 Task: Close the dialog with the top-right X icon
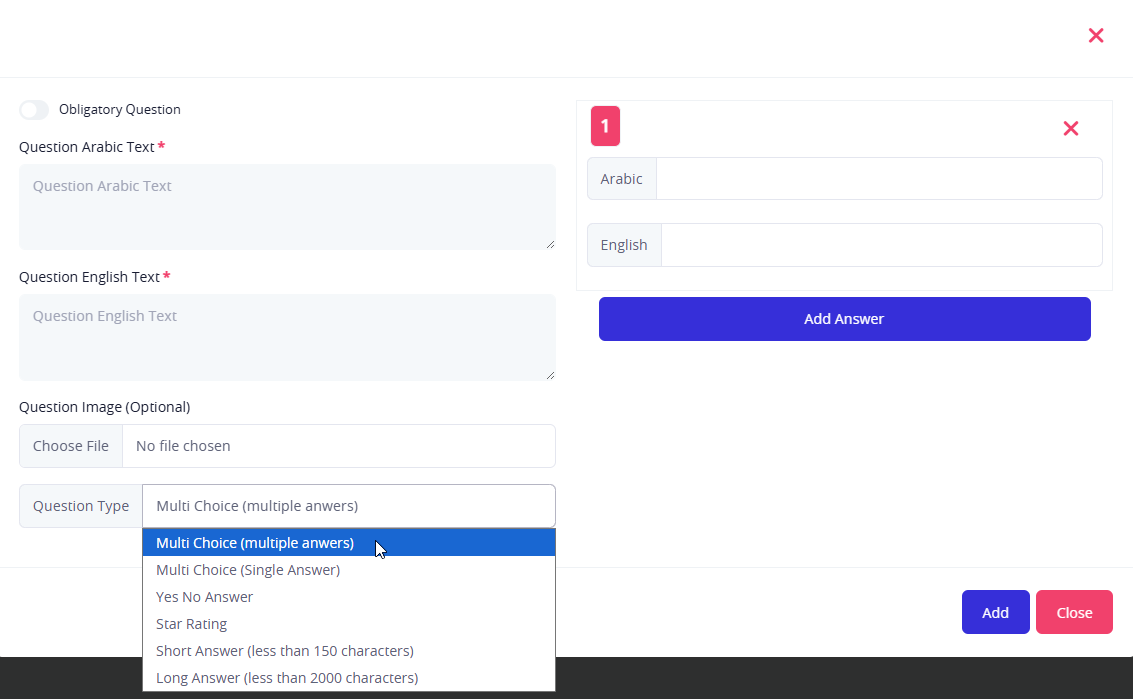(x=1096, y=36)
